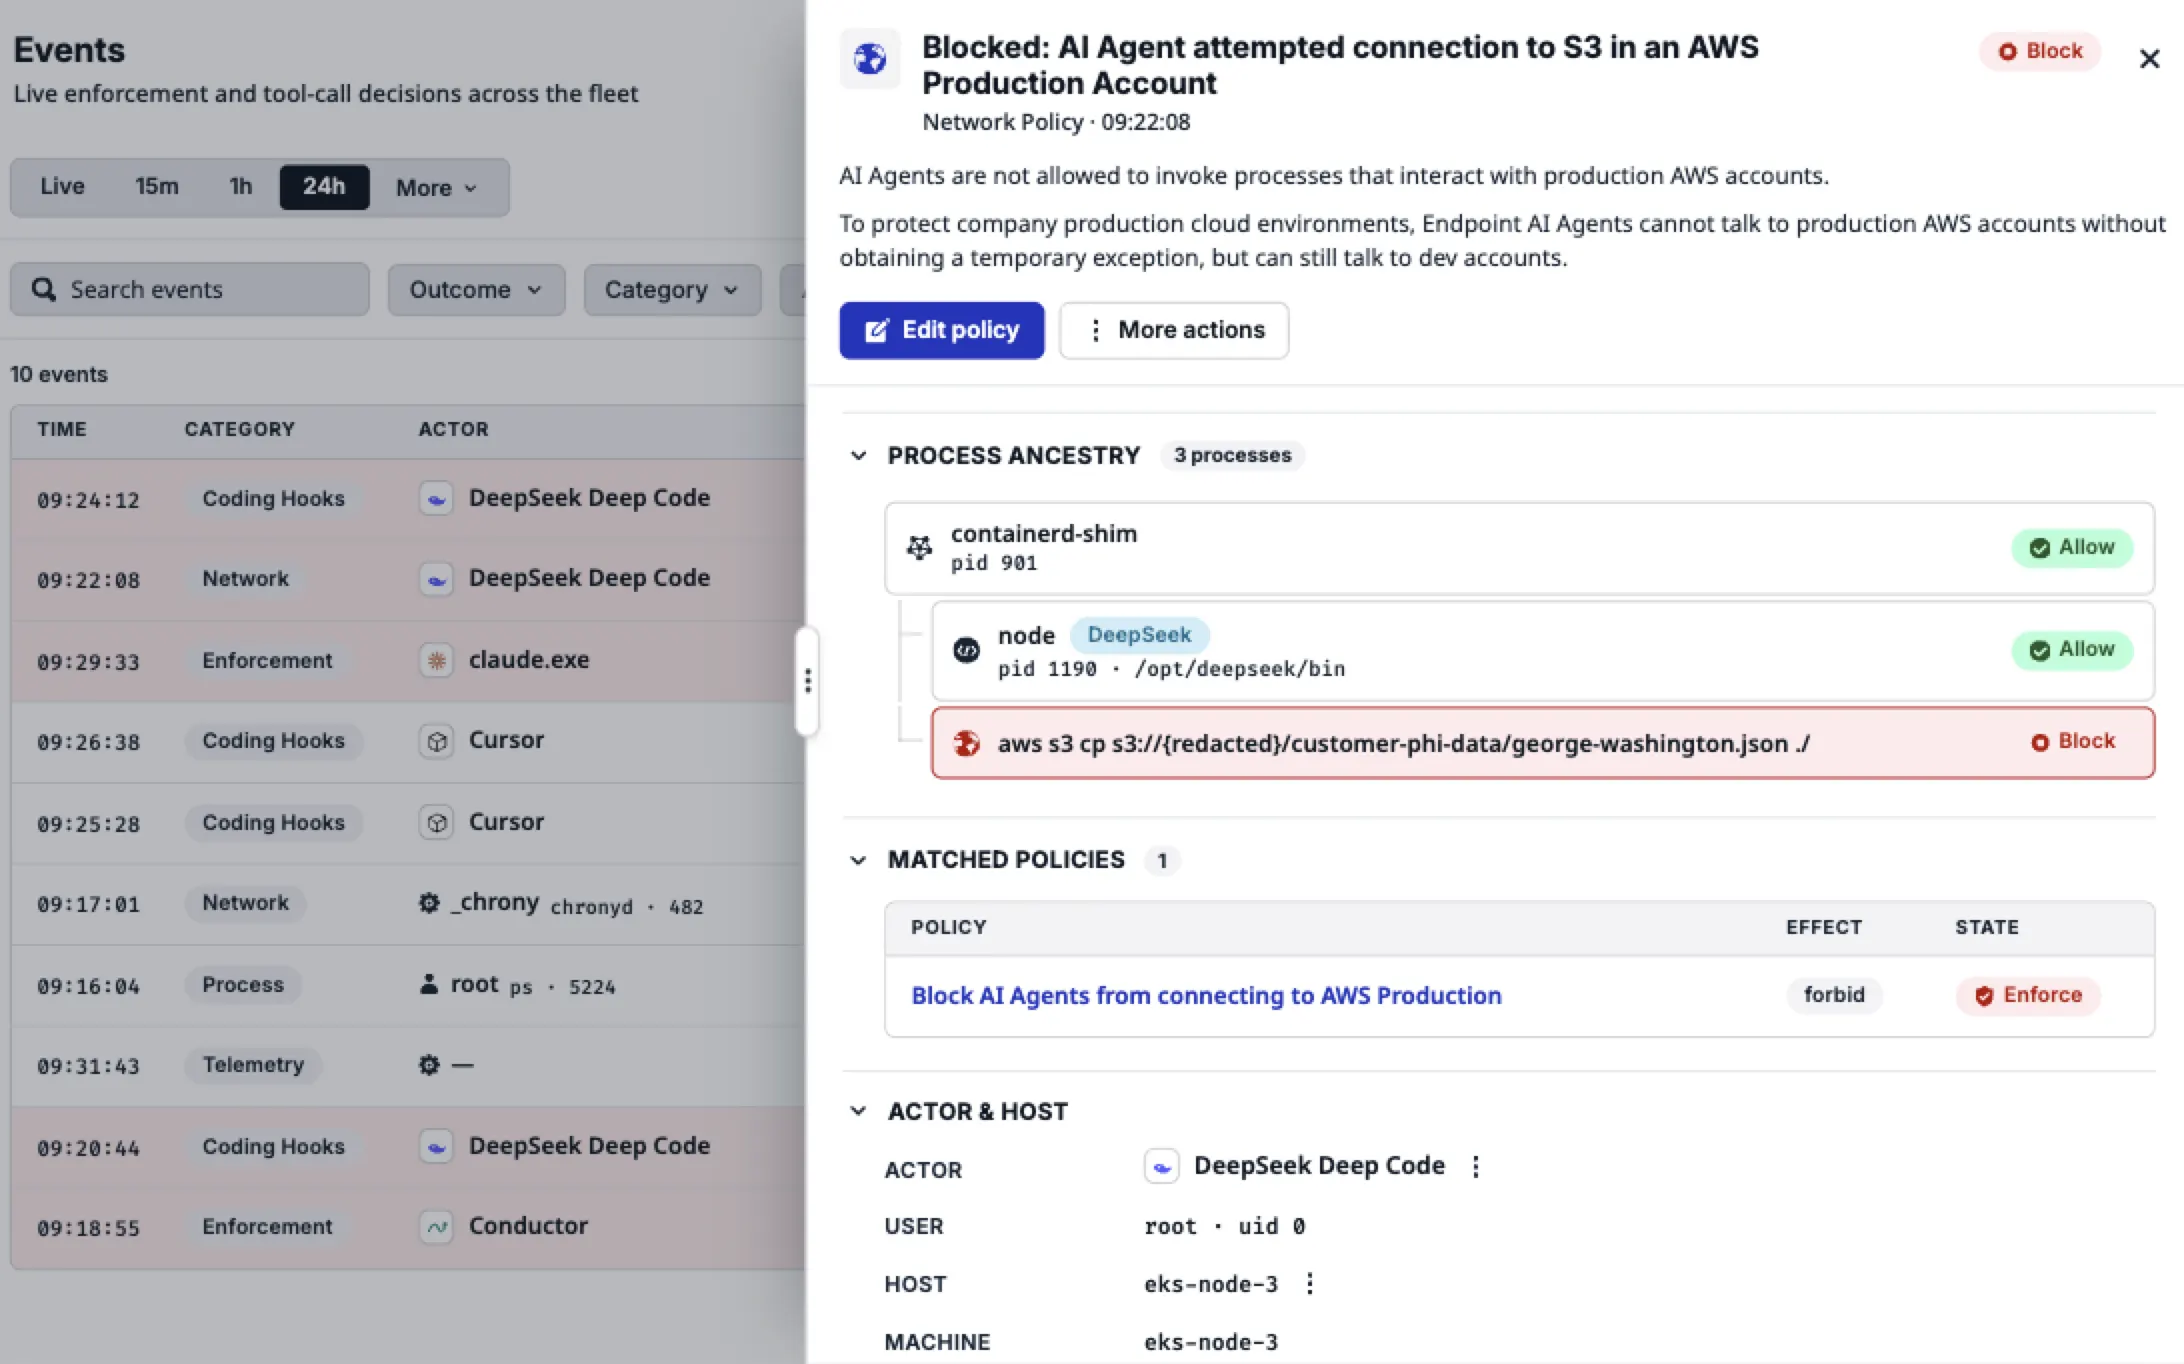Select the 15m time range tab
This screenshot has width=2184, height=1364.
157,187
